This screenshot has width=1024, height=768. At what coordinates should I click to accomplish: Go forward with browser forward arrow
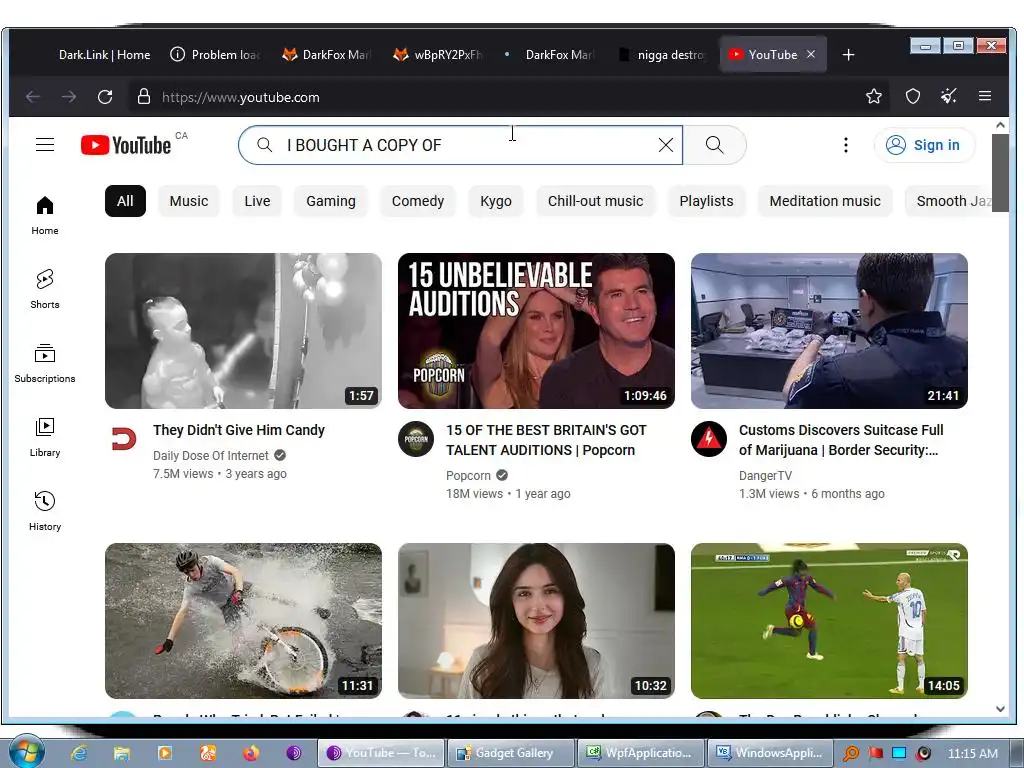click(69, 97)
